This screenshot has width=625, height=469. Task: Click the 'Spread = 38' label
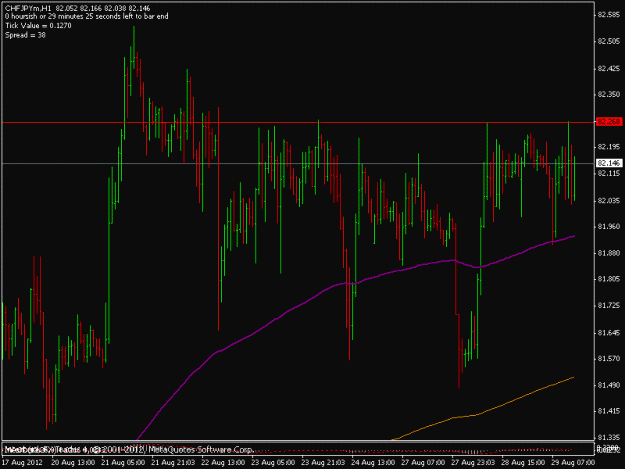[25, 35]
